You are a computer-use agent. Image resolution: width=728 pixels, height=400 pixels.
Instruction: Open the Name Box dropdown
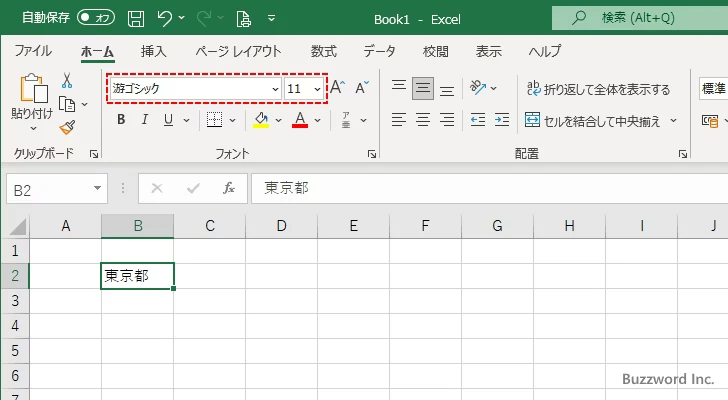pyautogui.click(x=98, y=188)
